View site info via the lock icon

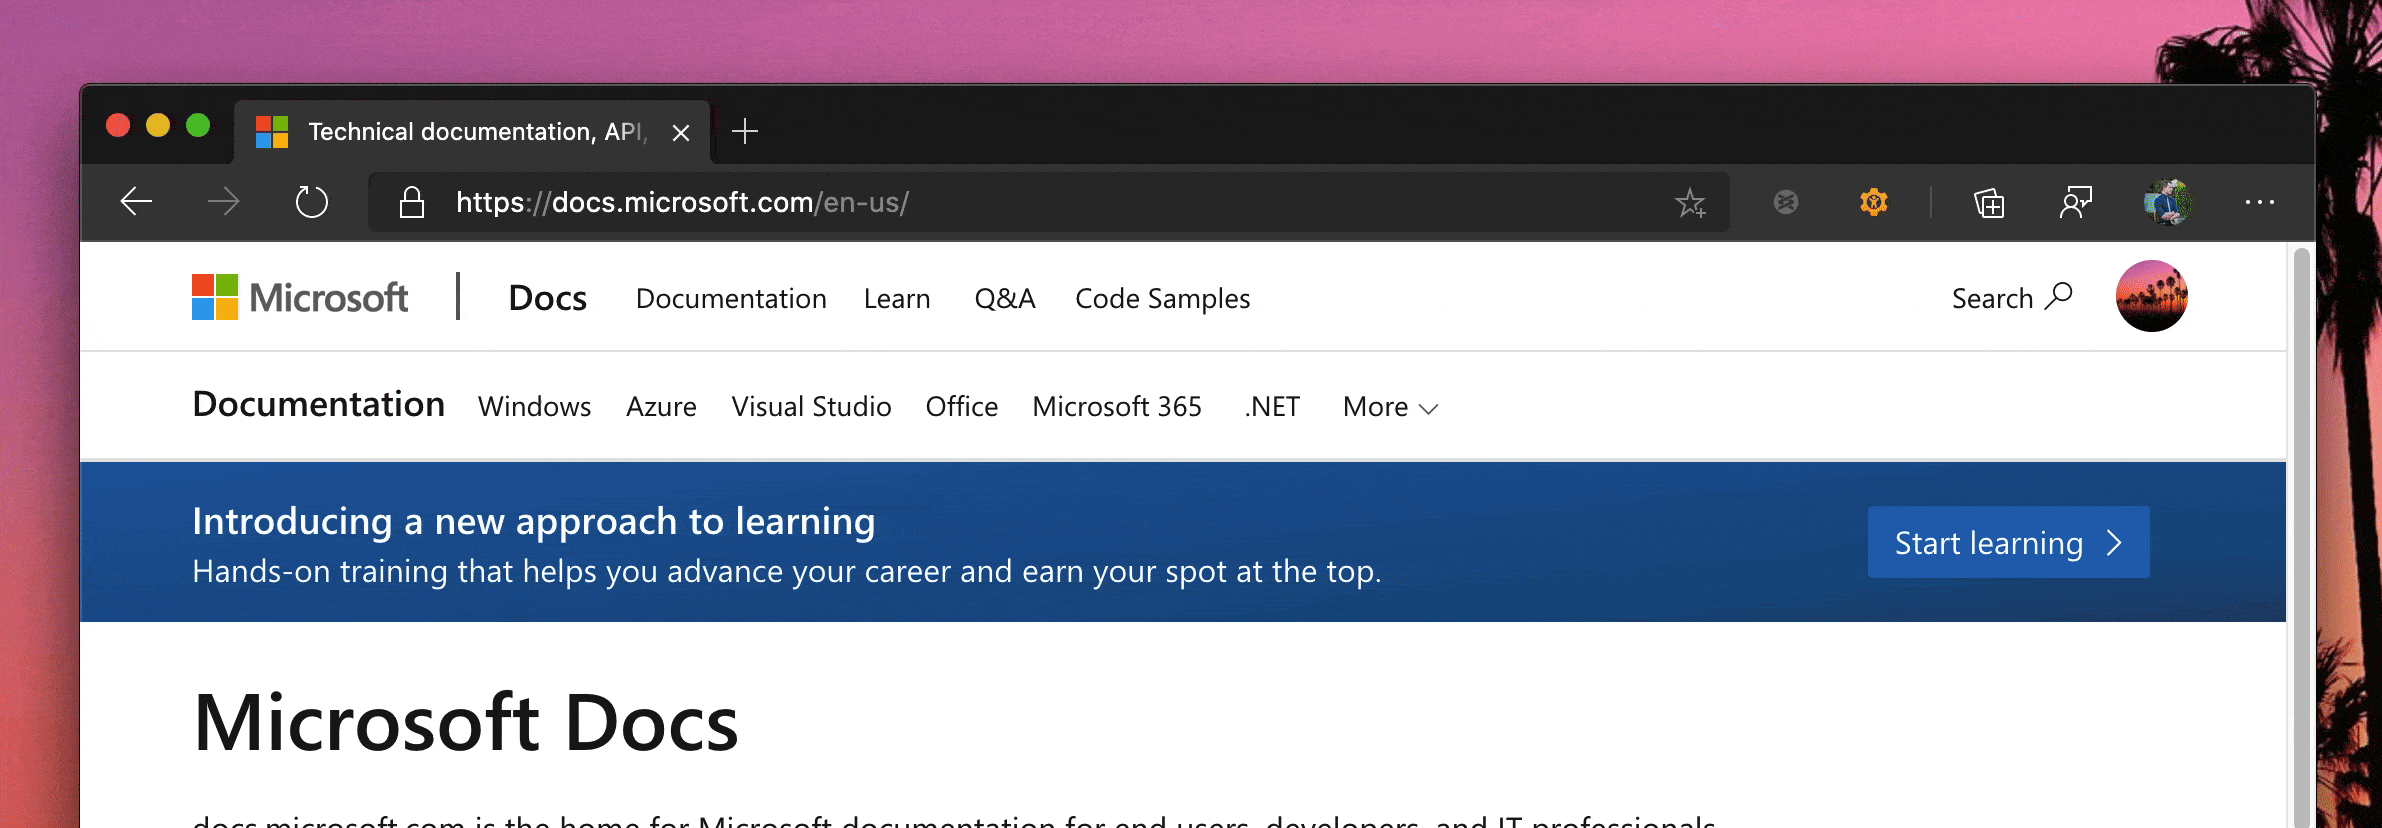click(412, 202)
